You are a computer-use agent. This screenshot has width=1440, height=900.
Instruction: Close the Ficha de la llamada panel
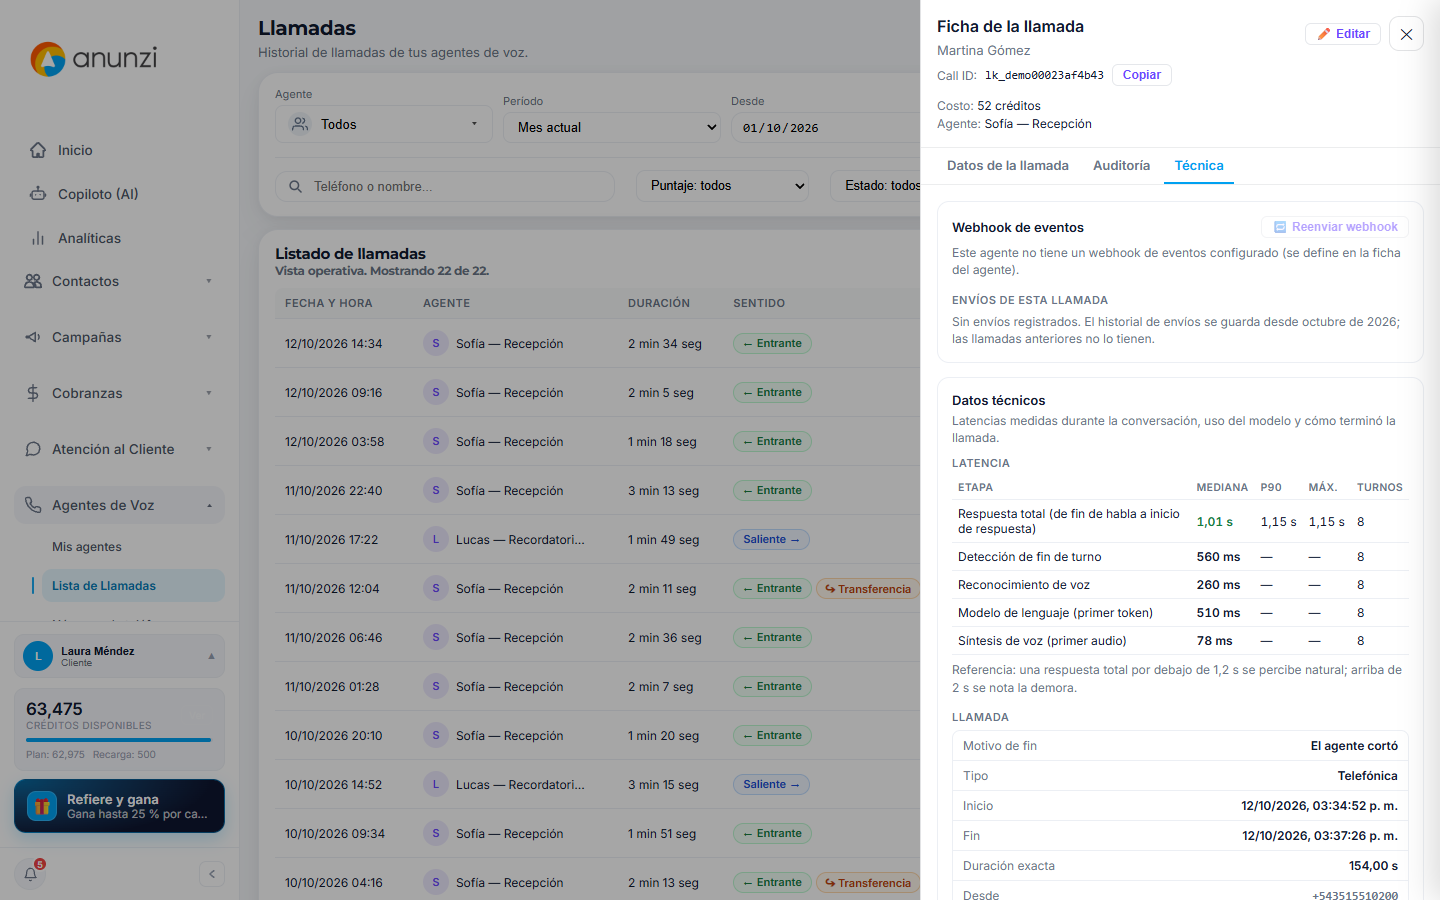click(1406, 34)
